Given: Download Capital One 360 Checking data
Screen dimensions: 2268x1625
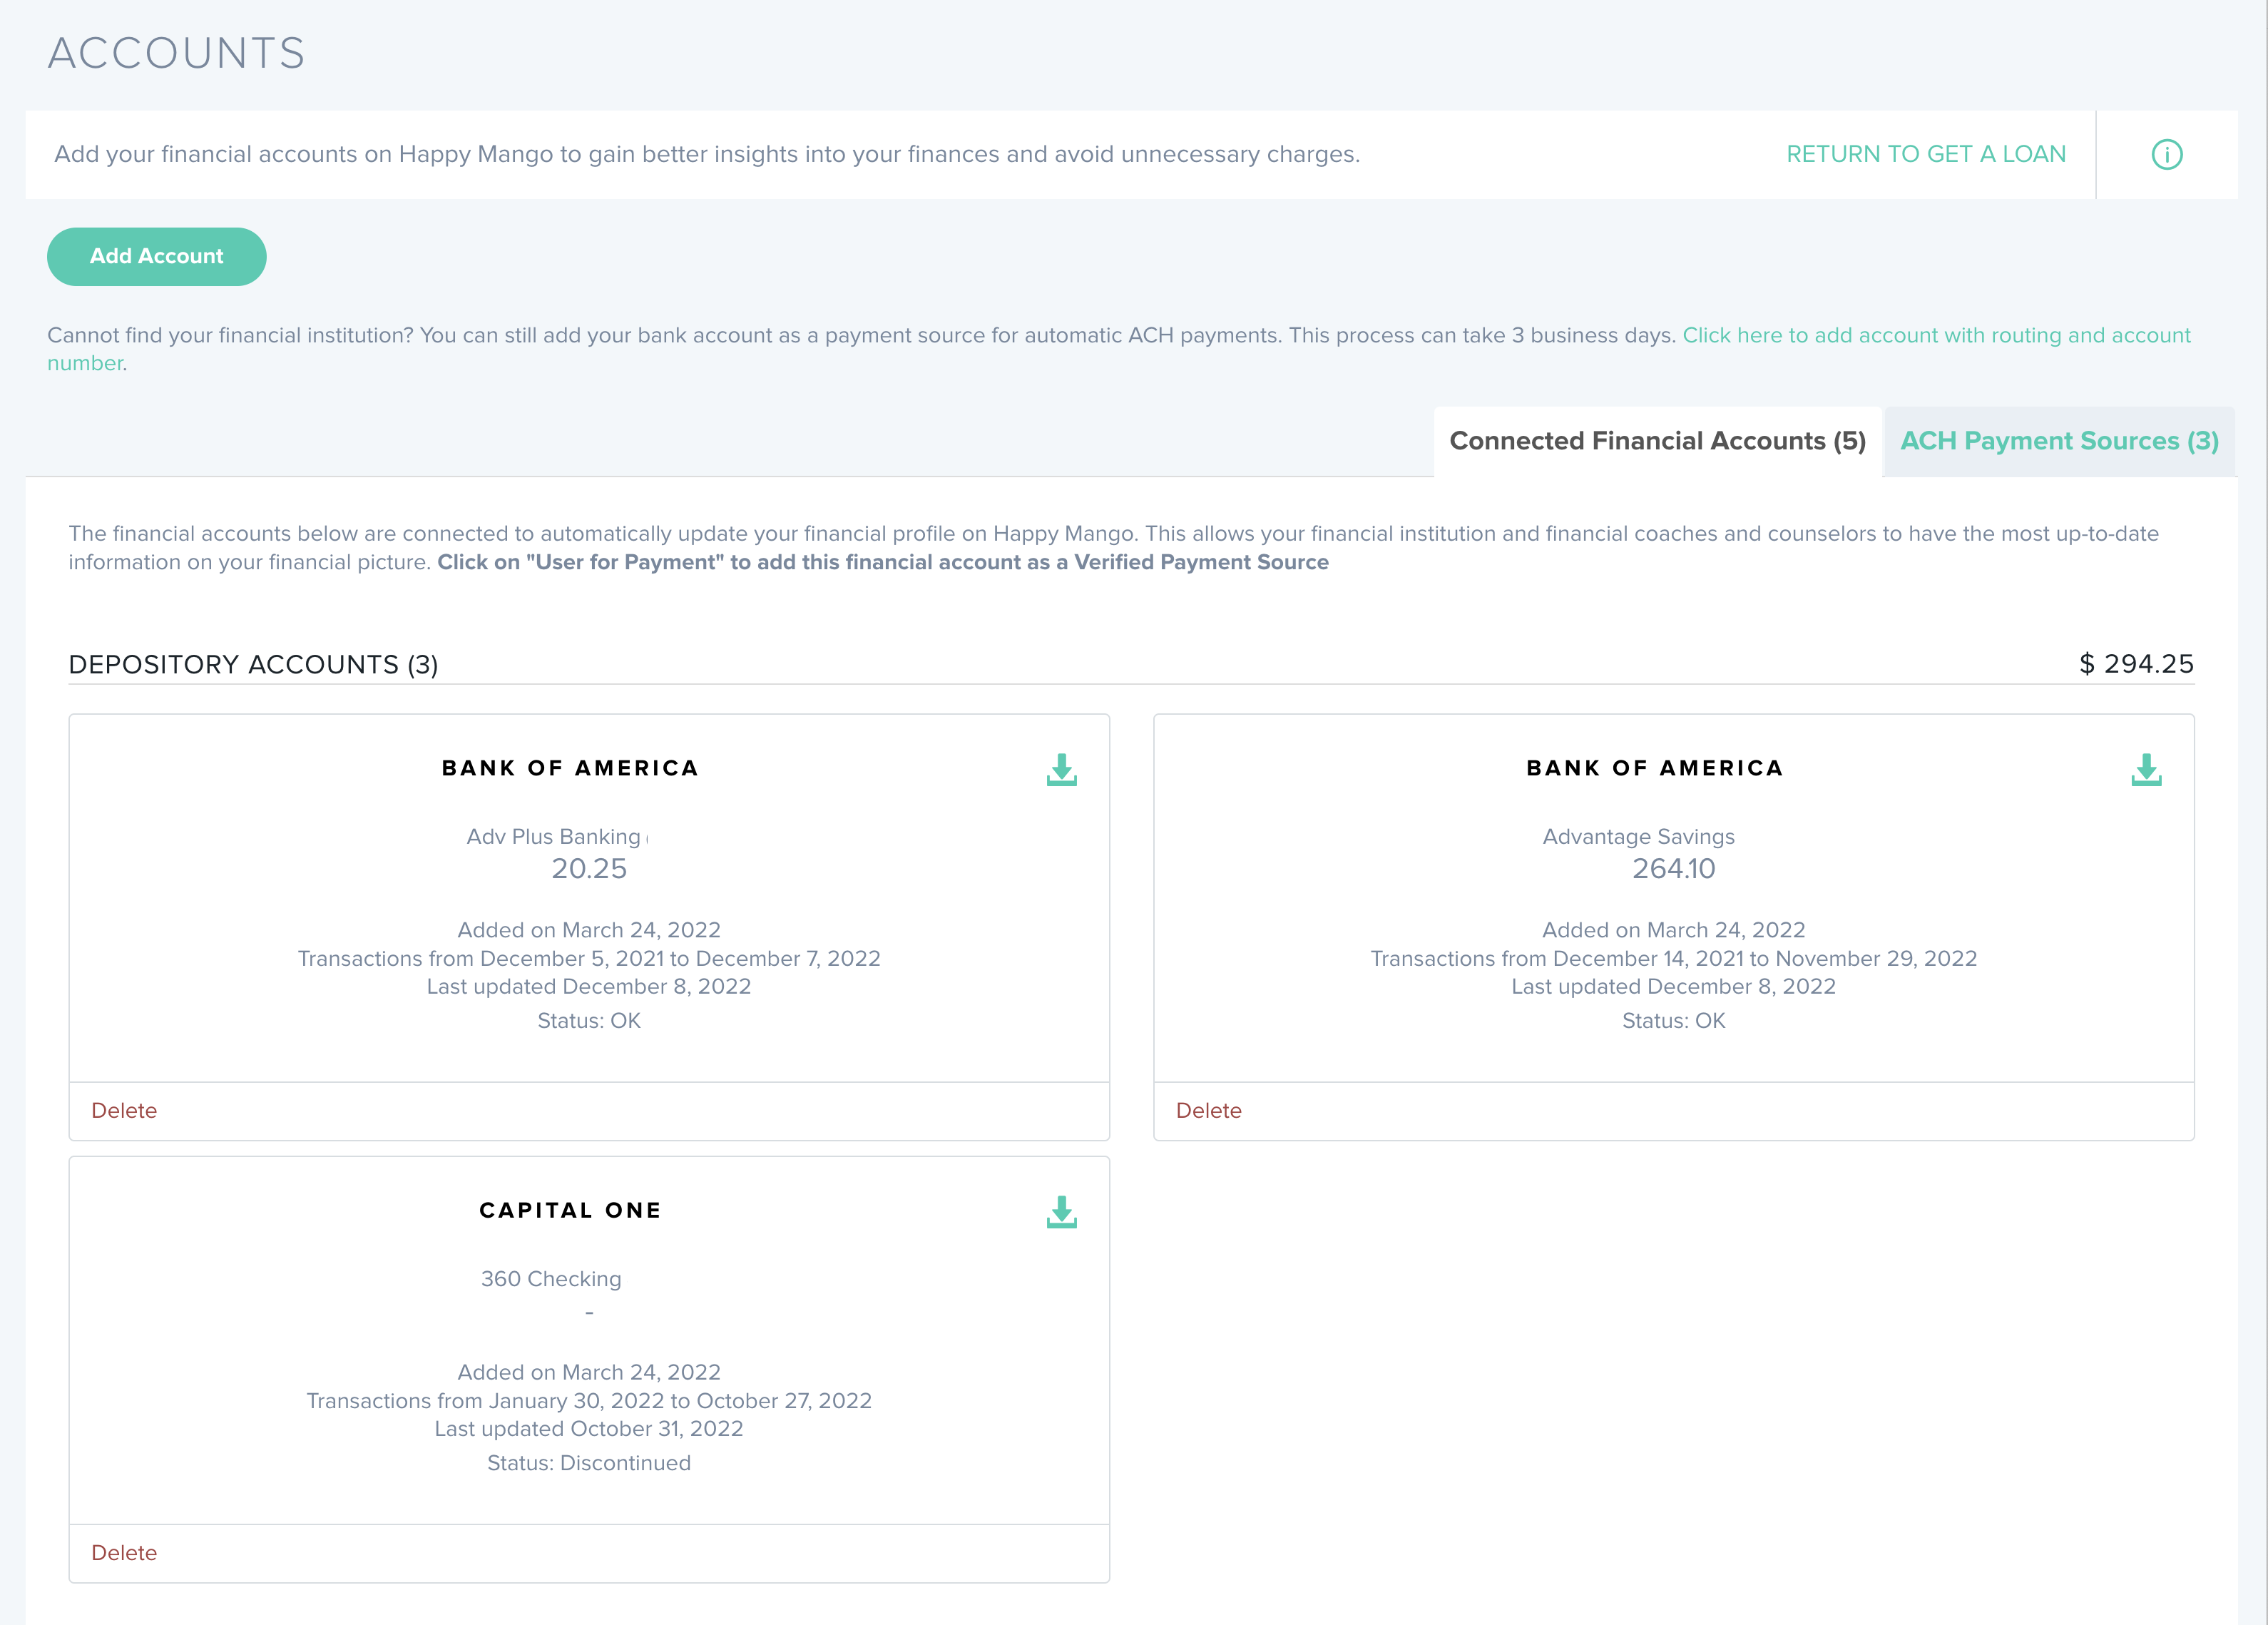Looking at the screenshot, I should (x=1061, y=1212).
